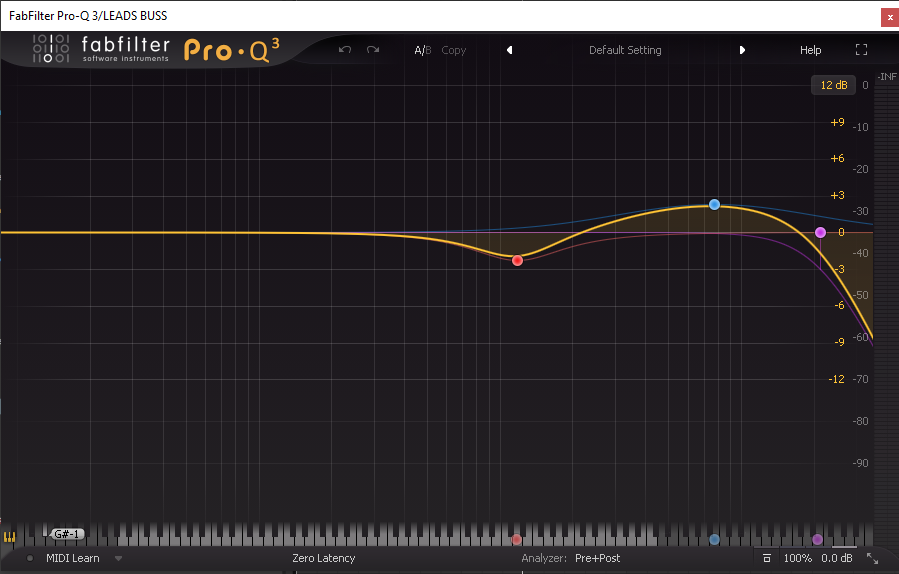Image resolution: width=899 pixels, height=574 pixels.
Task: Toggle the piano display icon
Action: click(10, 537)
